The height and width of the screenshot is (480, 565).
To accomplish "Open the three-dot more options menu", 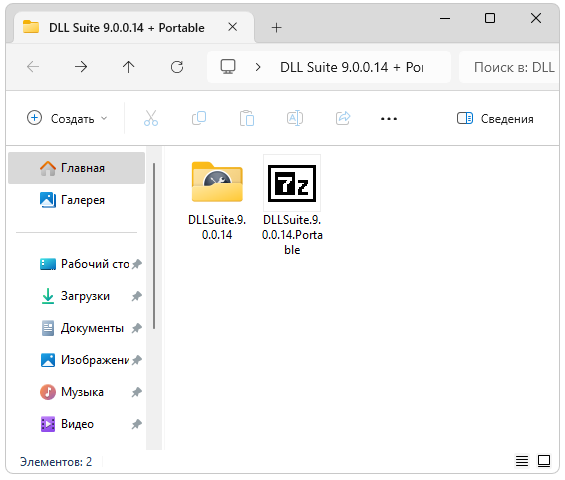I will coord(389,119).
